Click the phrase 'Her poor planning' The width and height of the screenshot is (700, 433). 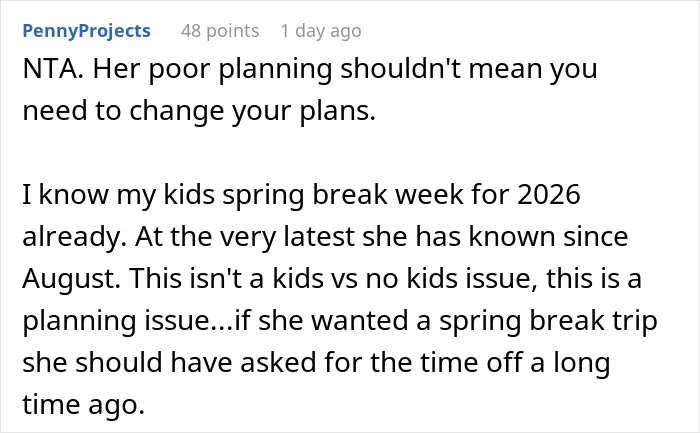(213, 70)
